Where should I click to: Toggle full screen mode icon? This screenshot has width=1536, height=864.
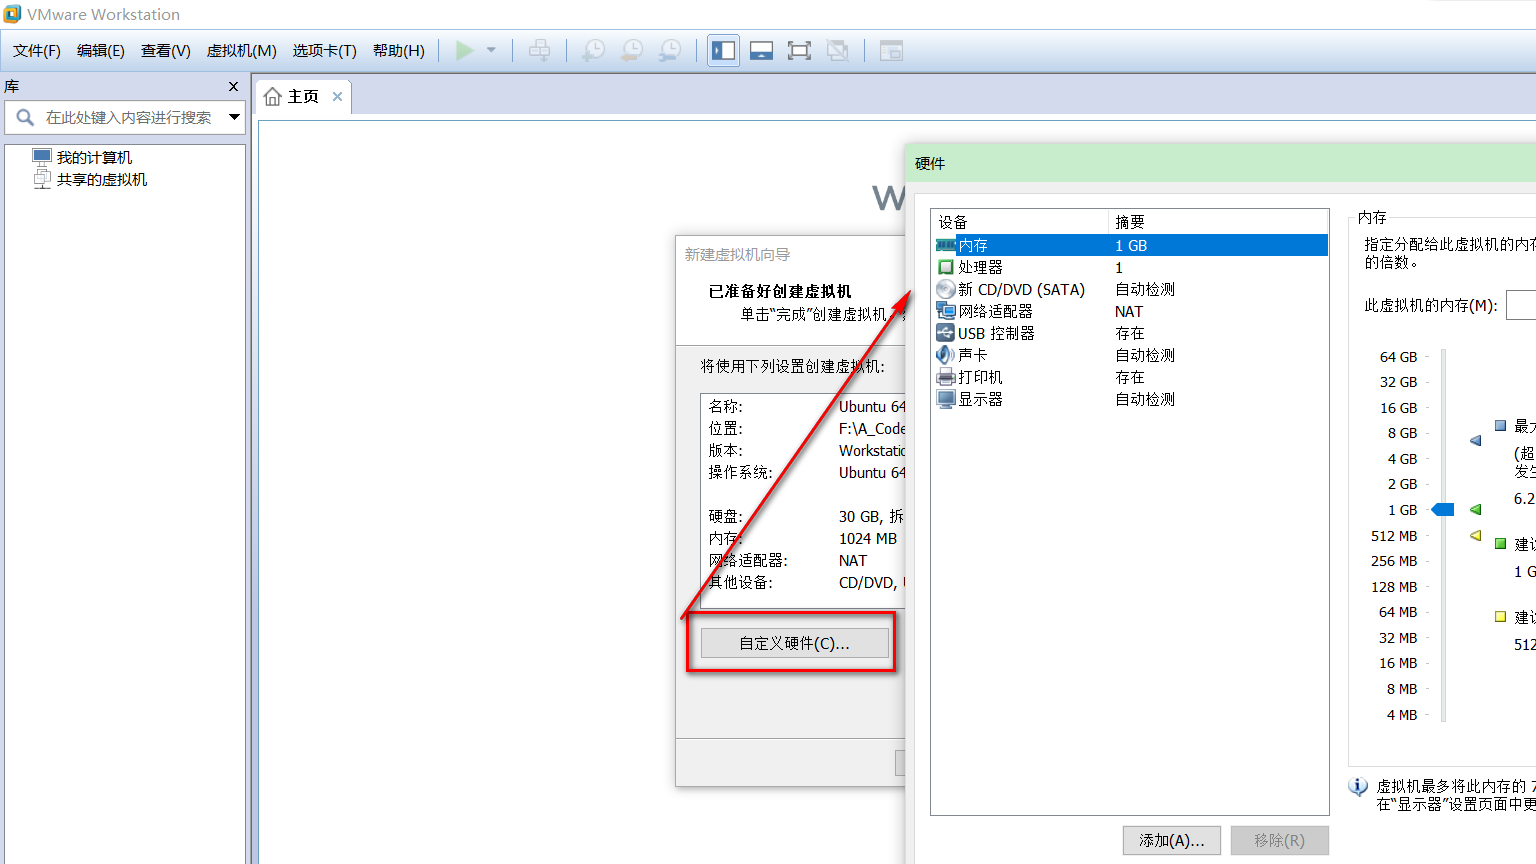click(798, 50)
